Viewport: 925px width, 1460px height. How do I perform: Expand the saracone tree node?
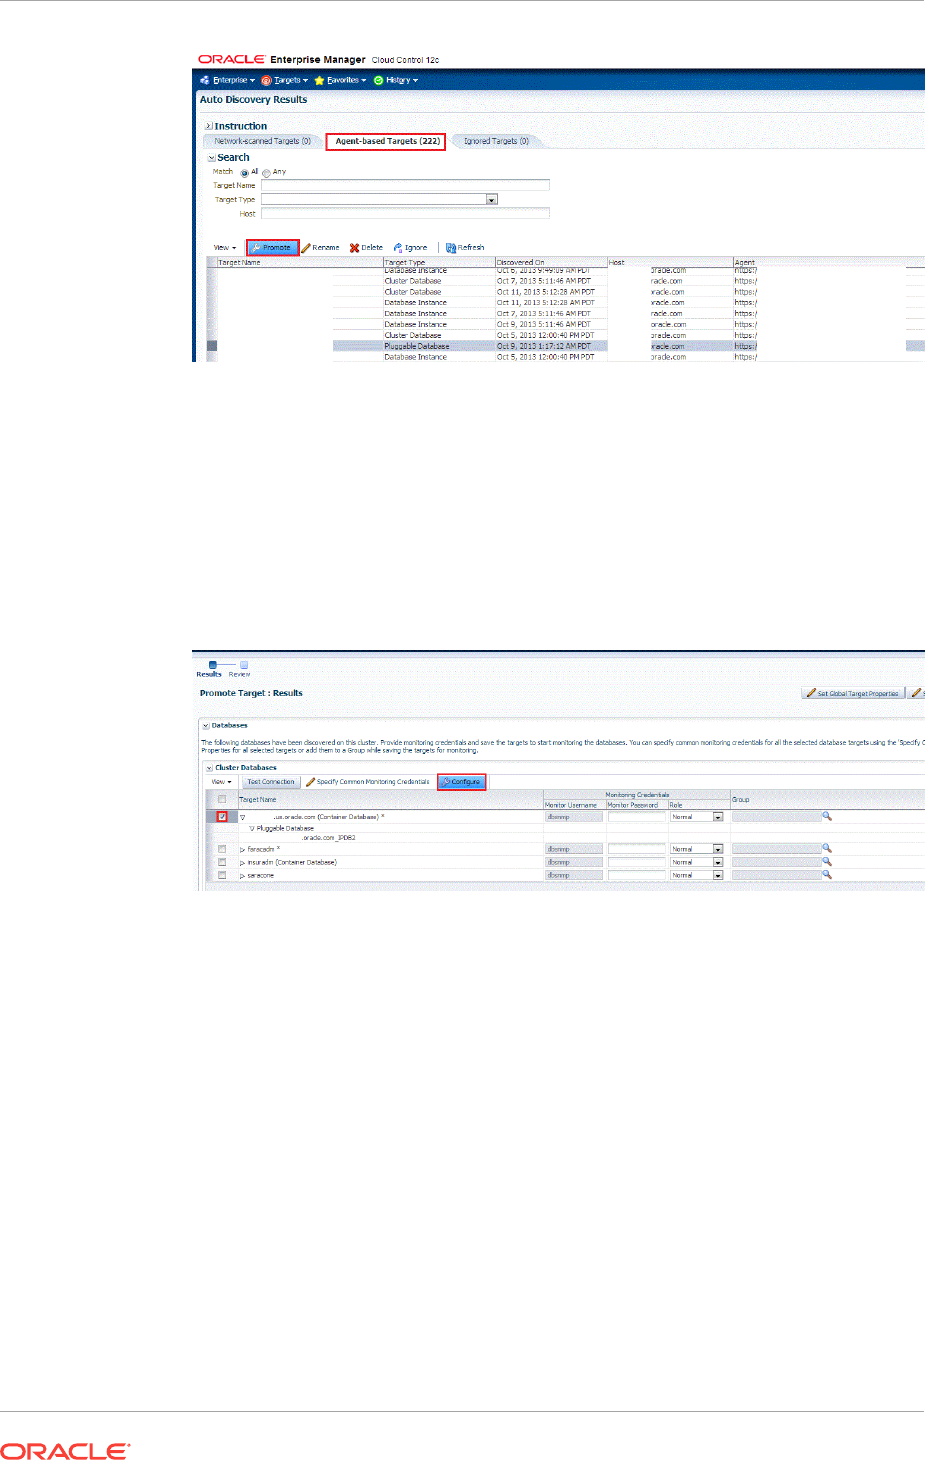[243, 875]
